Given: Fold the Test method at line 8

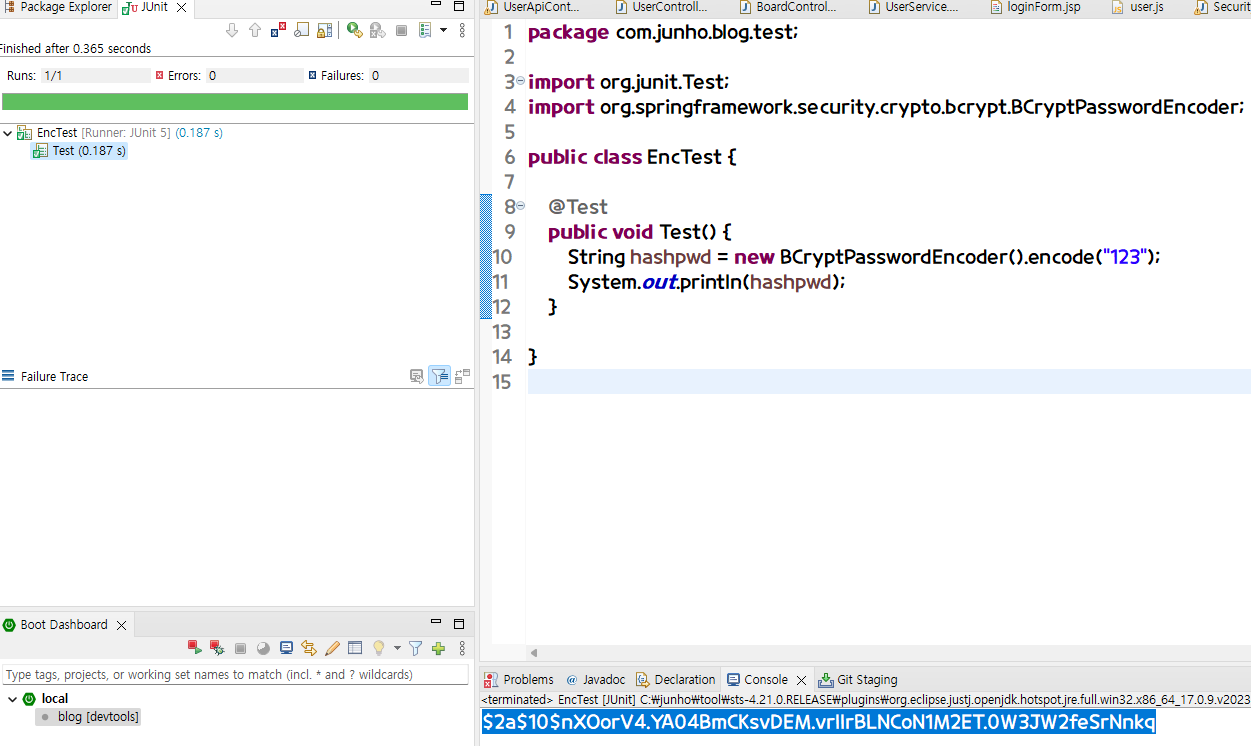Looking at the screenshot, I should coord(520,206).
